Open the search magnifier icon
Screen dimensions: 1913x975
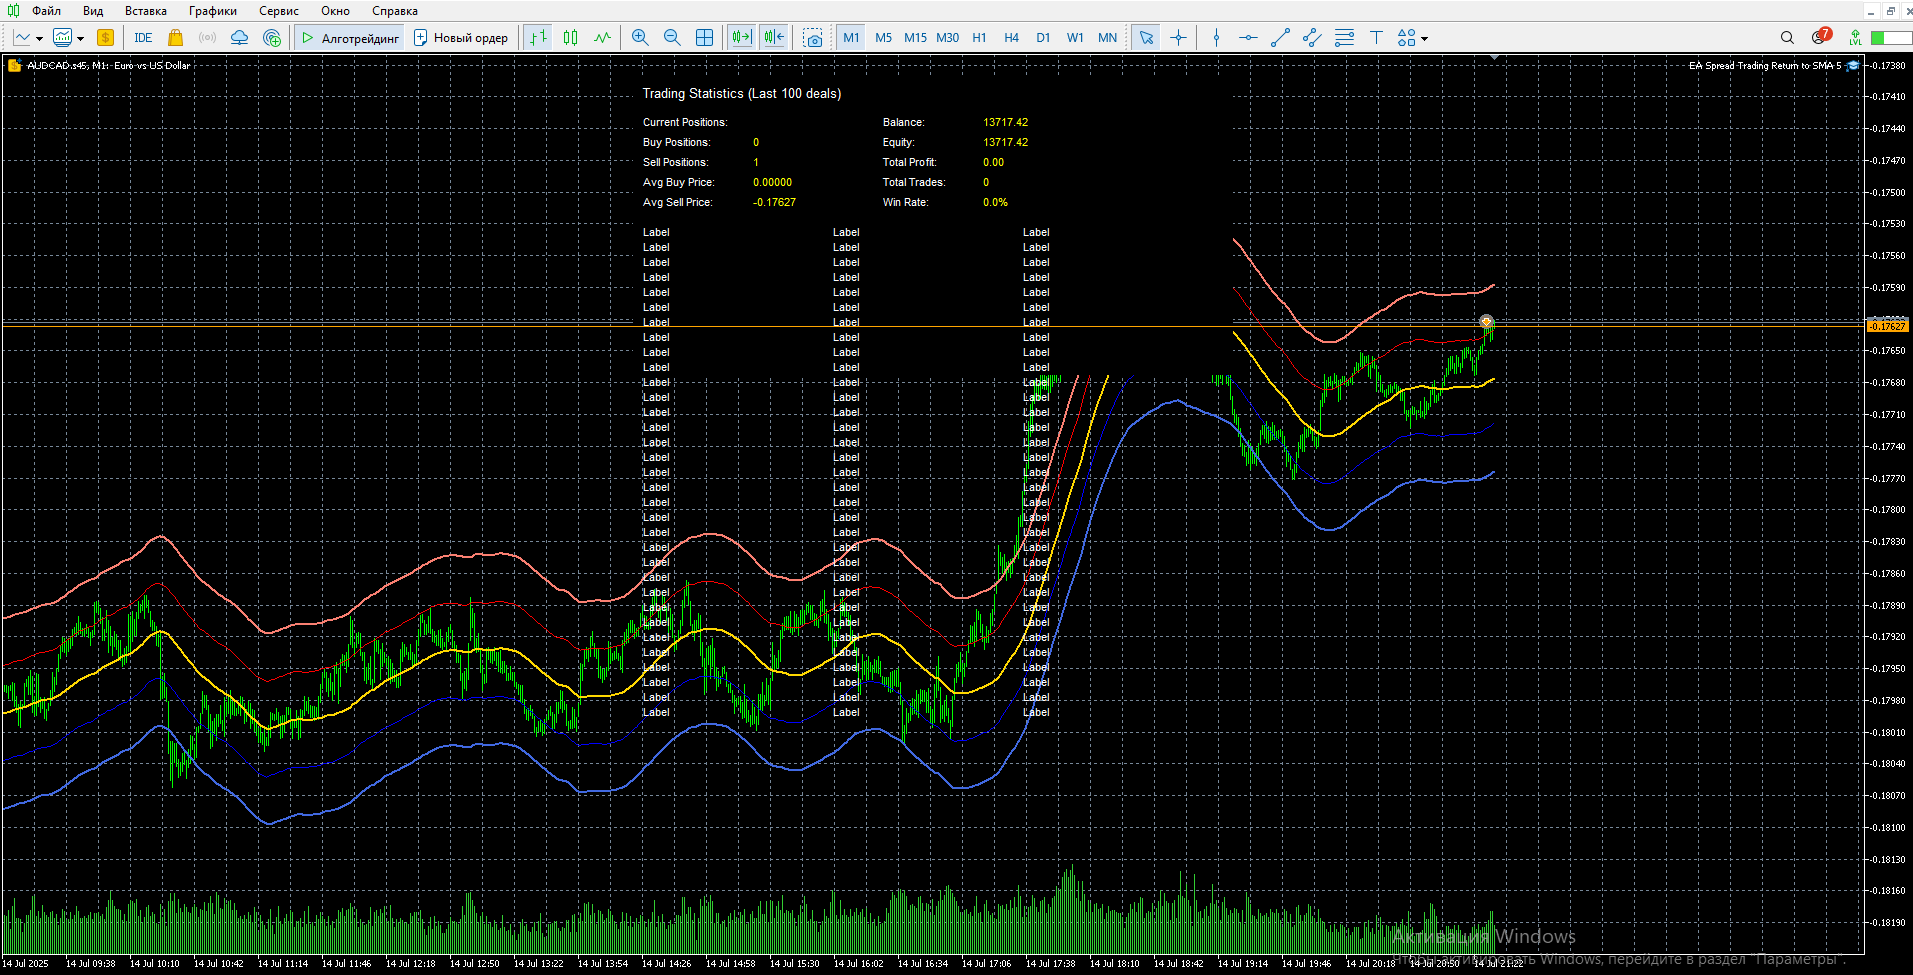pos(1787,38)
